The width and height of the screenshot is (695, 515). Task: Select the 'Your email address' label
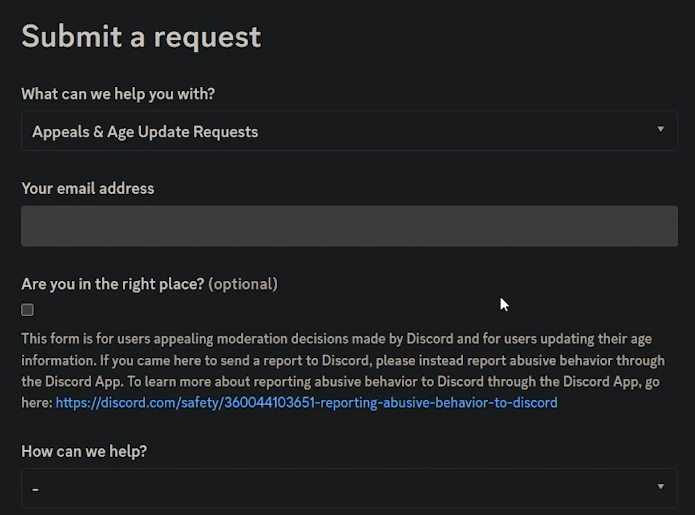coord(88,188)
